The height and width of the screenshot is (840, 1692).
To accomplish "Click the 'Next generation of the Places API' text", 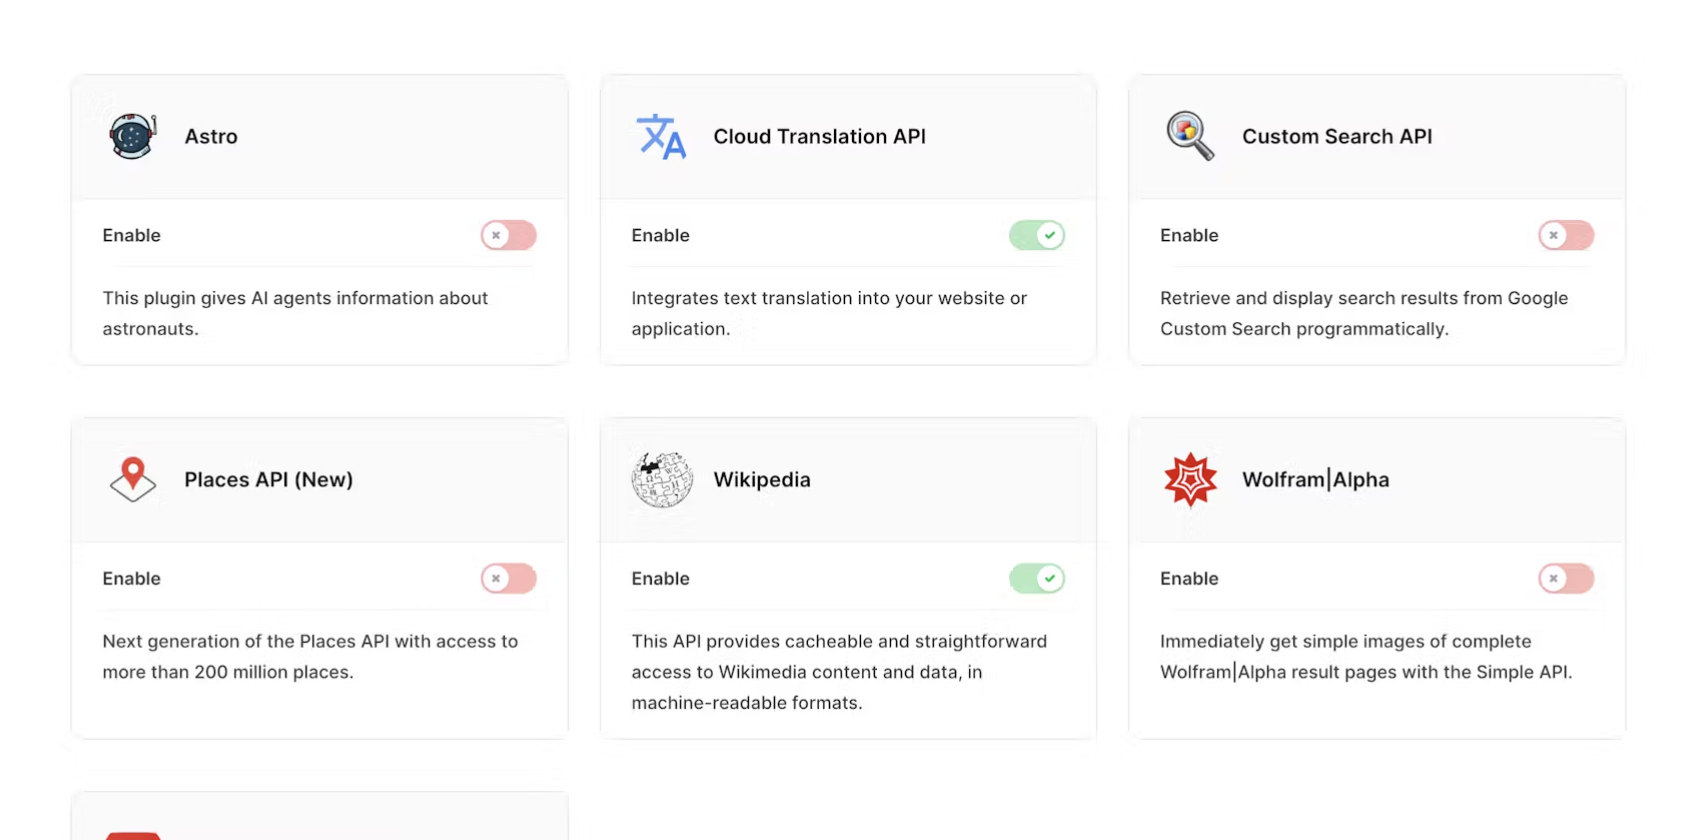I will 310,656.
